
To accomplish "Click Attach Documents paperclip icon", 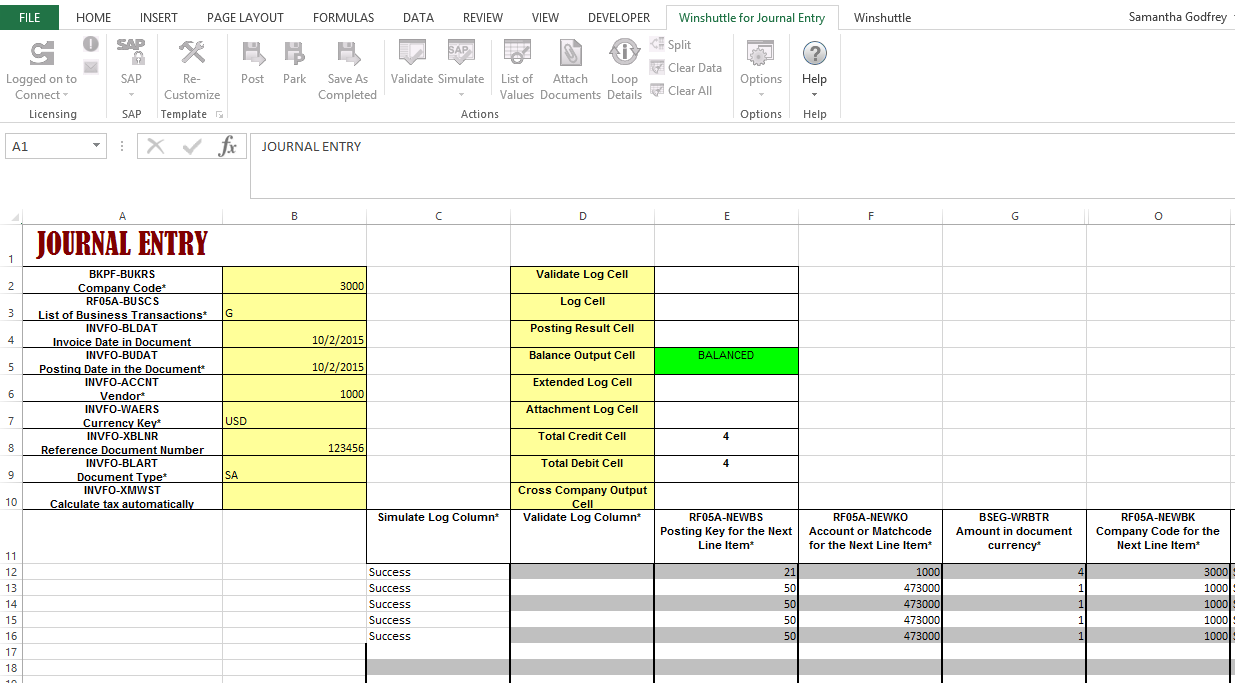I will [x=570, y=54].
